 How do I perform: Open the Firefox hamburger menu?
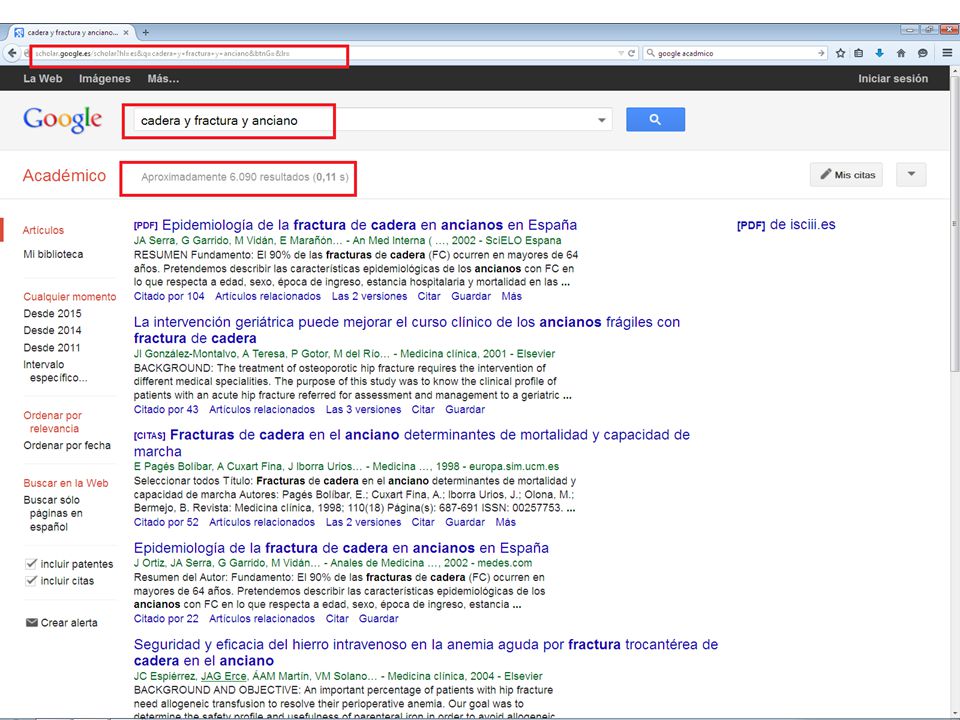pos(947,53)
